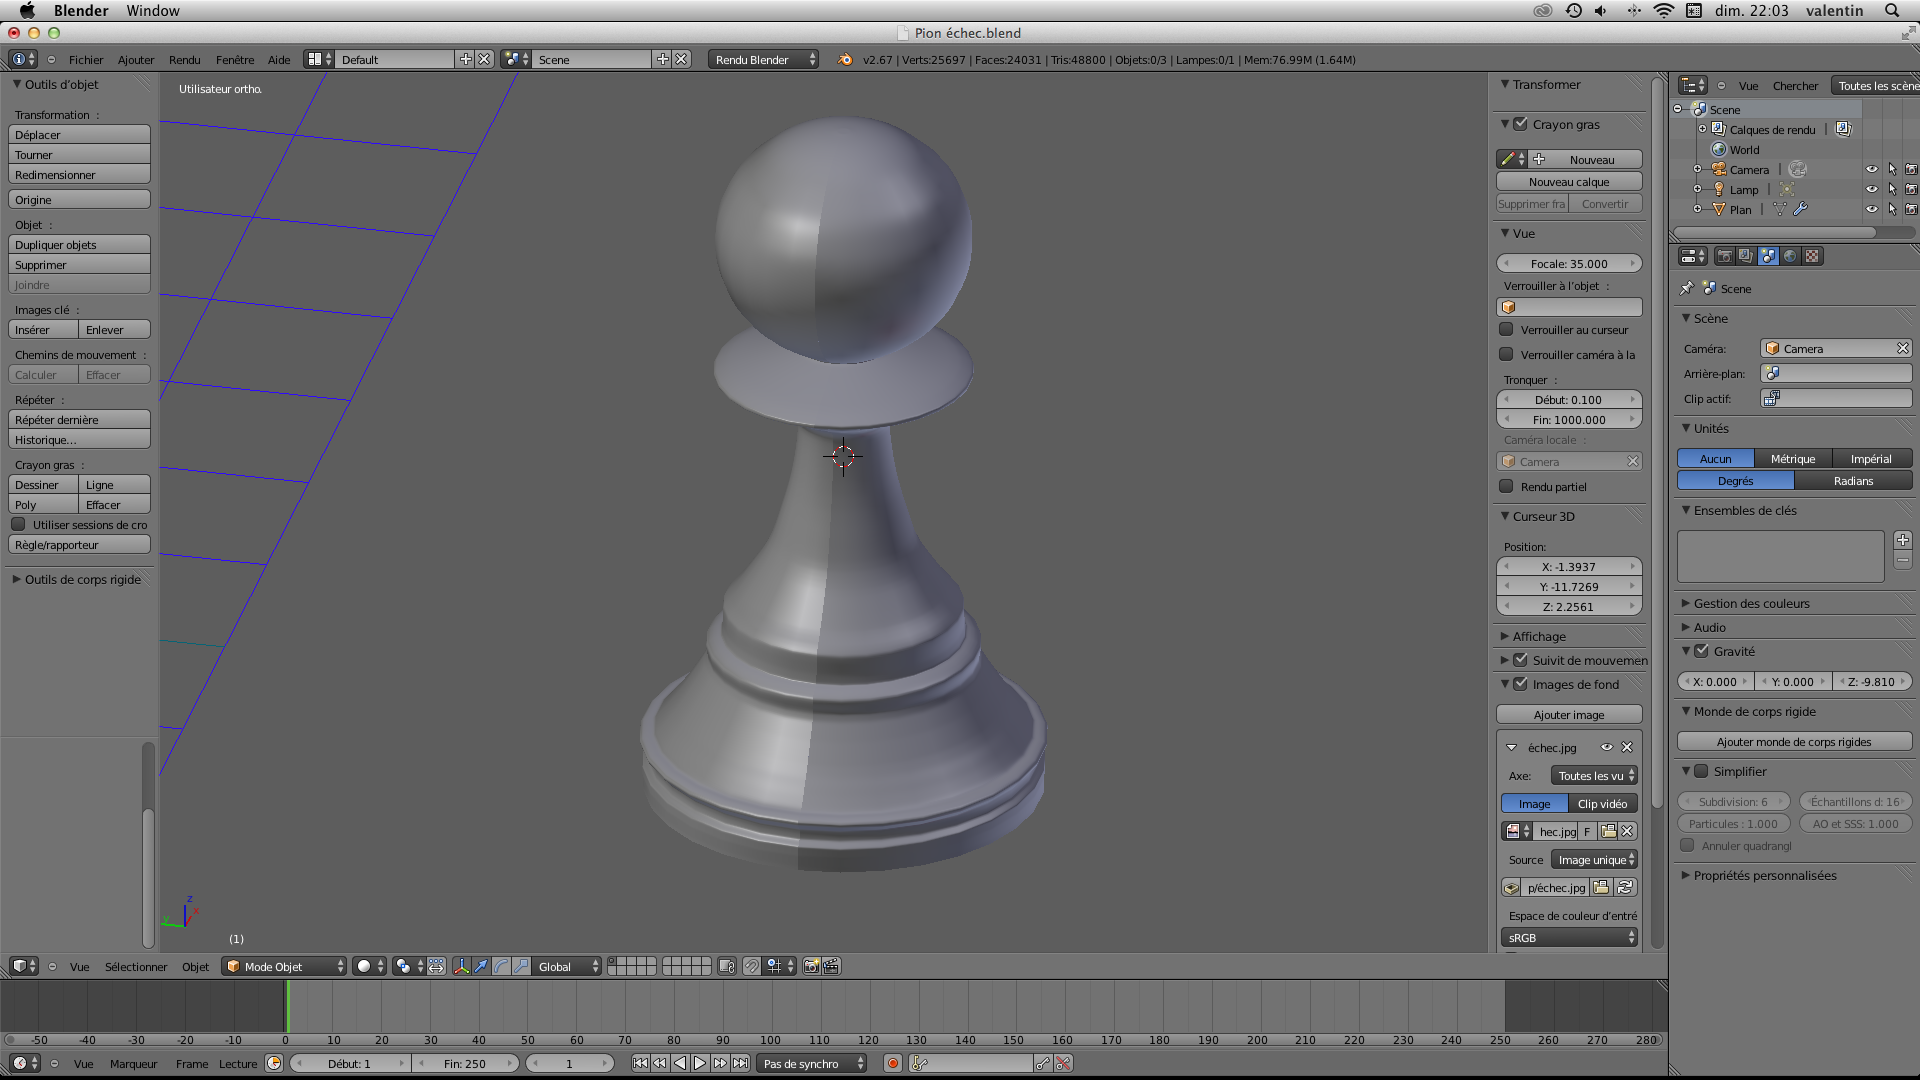Toggle the Rendu partiel checkbox
This screenshot has height=1080, width=1920.
pos(1506,486)
